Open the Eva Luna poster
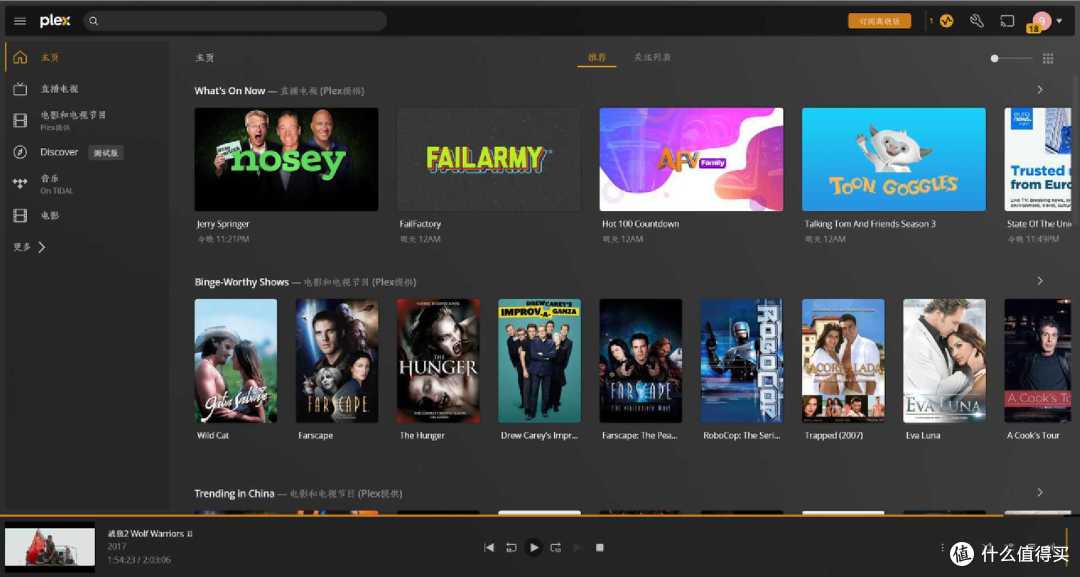Screen dimensions: 1080x577 944,361
